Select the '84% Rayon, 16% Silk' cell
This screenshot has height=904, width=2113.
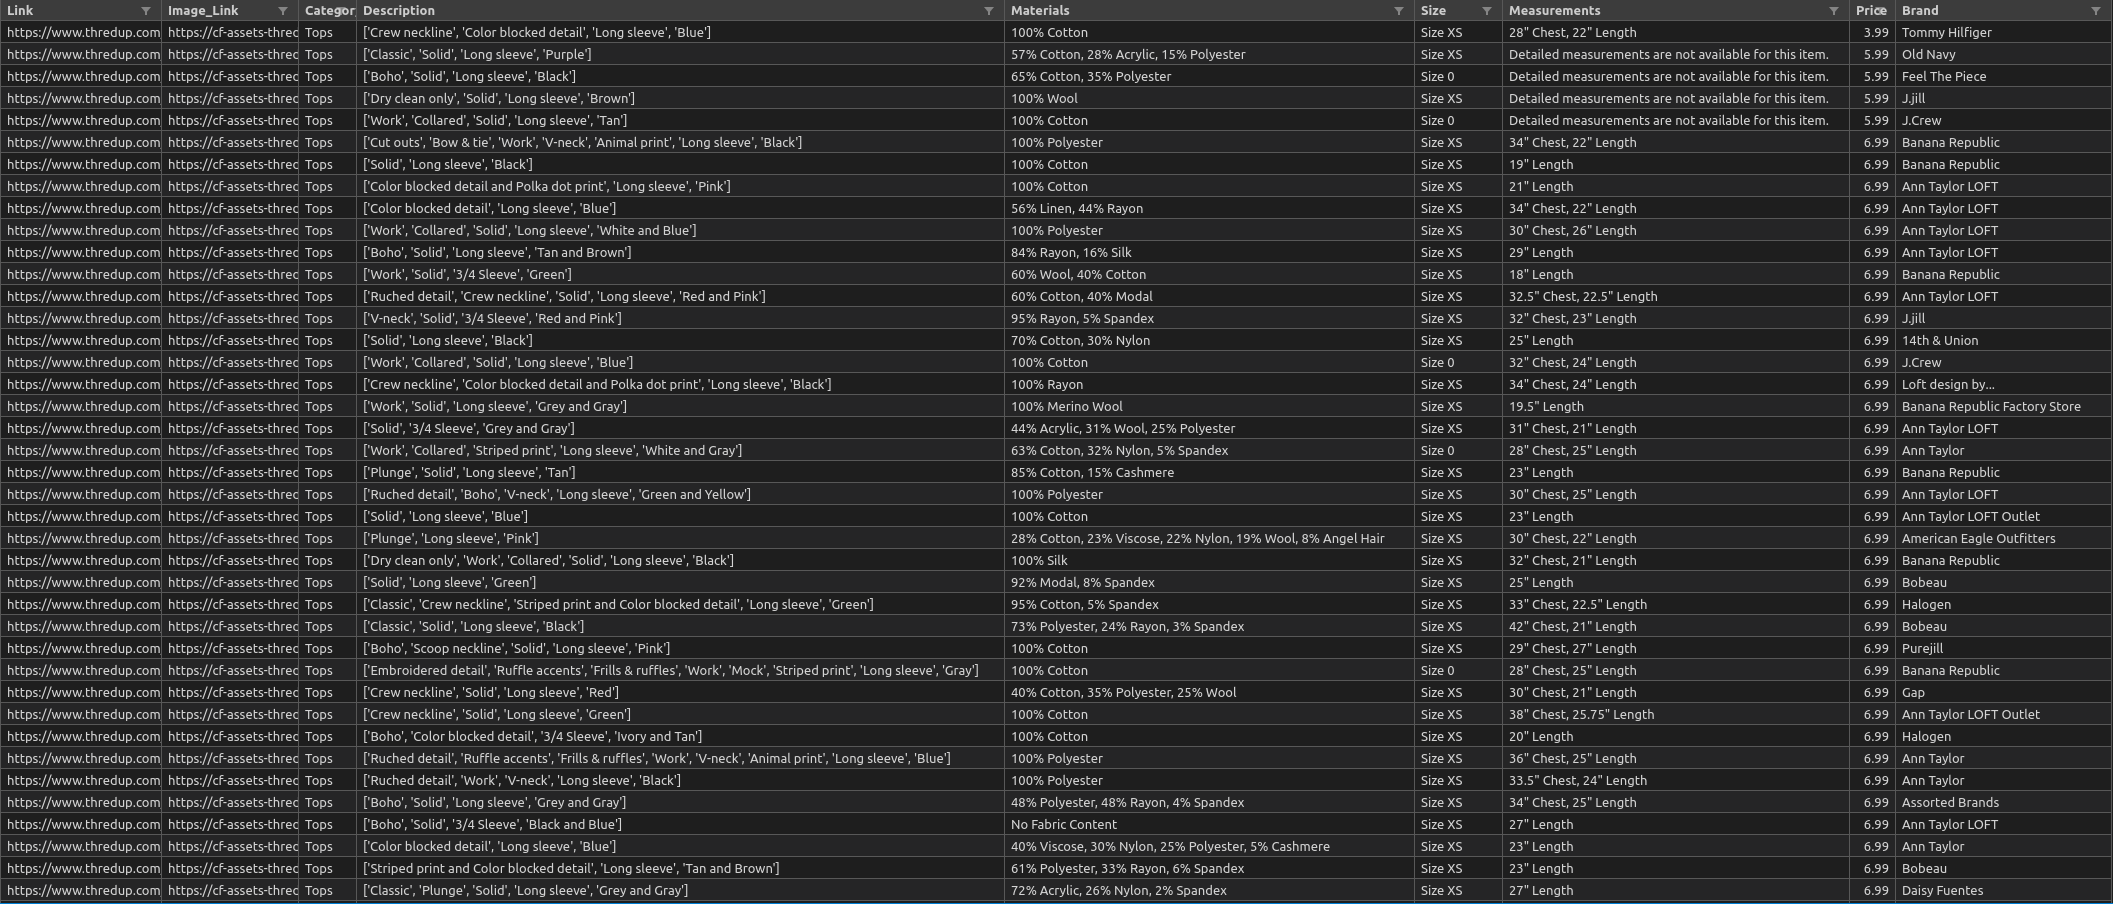(x=1209, y=253)
